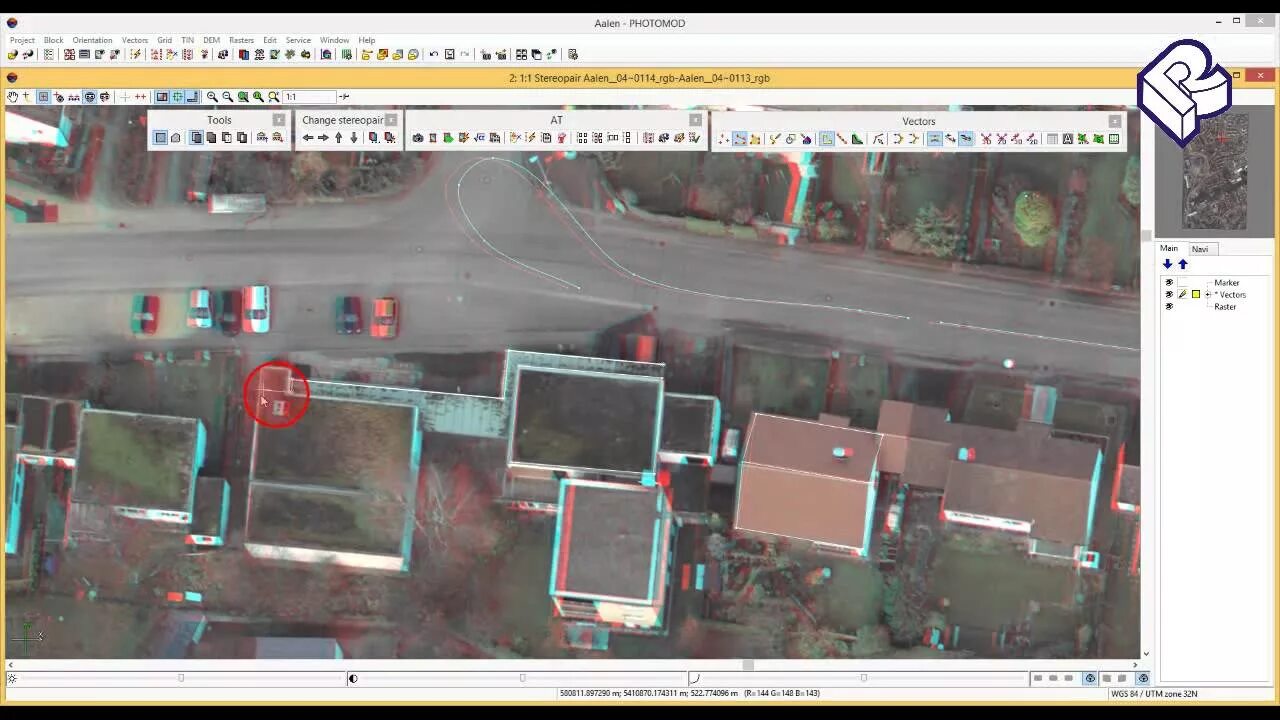
Task: Select the pan hand tool
Action: tap(12, 97)
